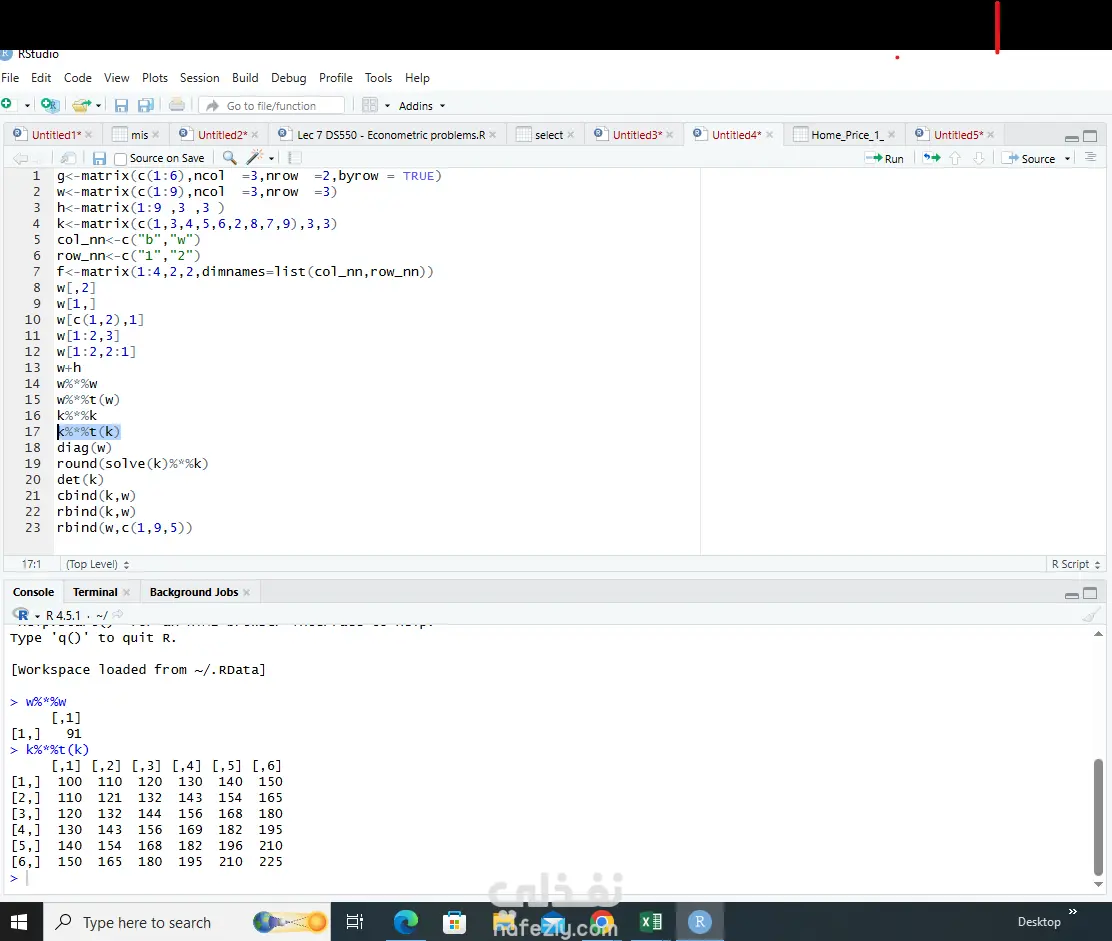
Task: Click the Windows Start button
Action: point(20,922)
